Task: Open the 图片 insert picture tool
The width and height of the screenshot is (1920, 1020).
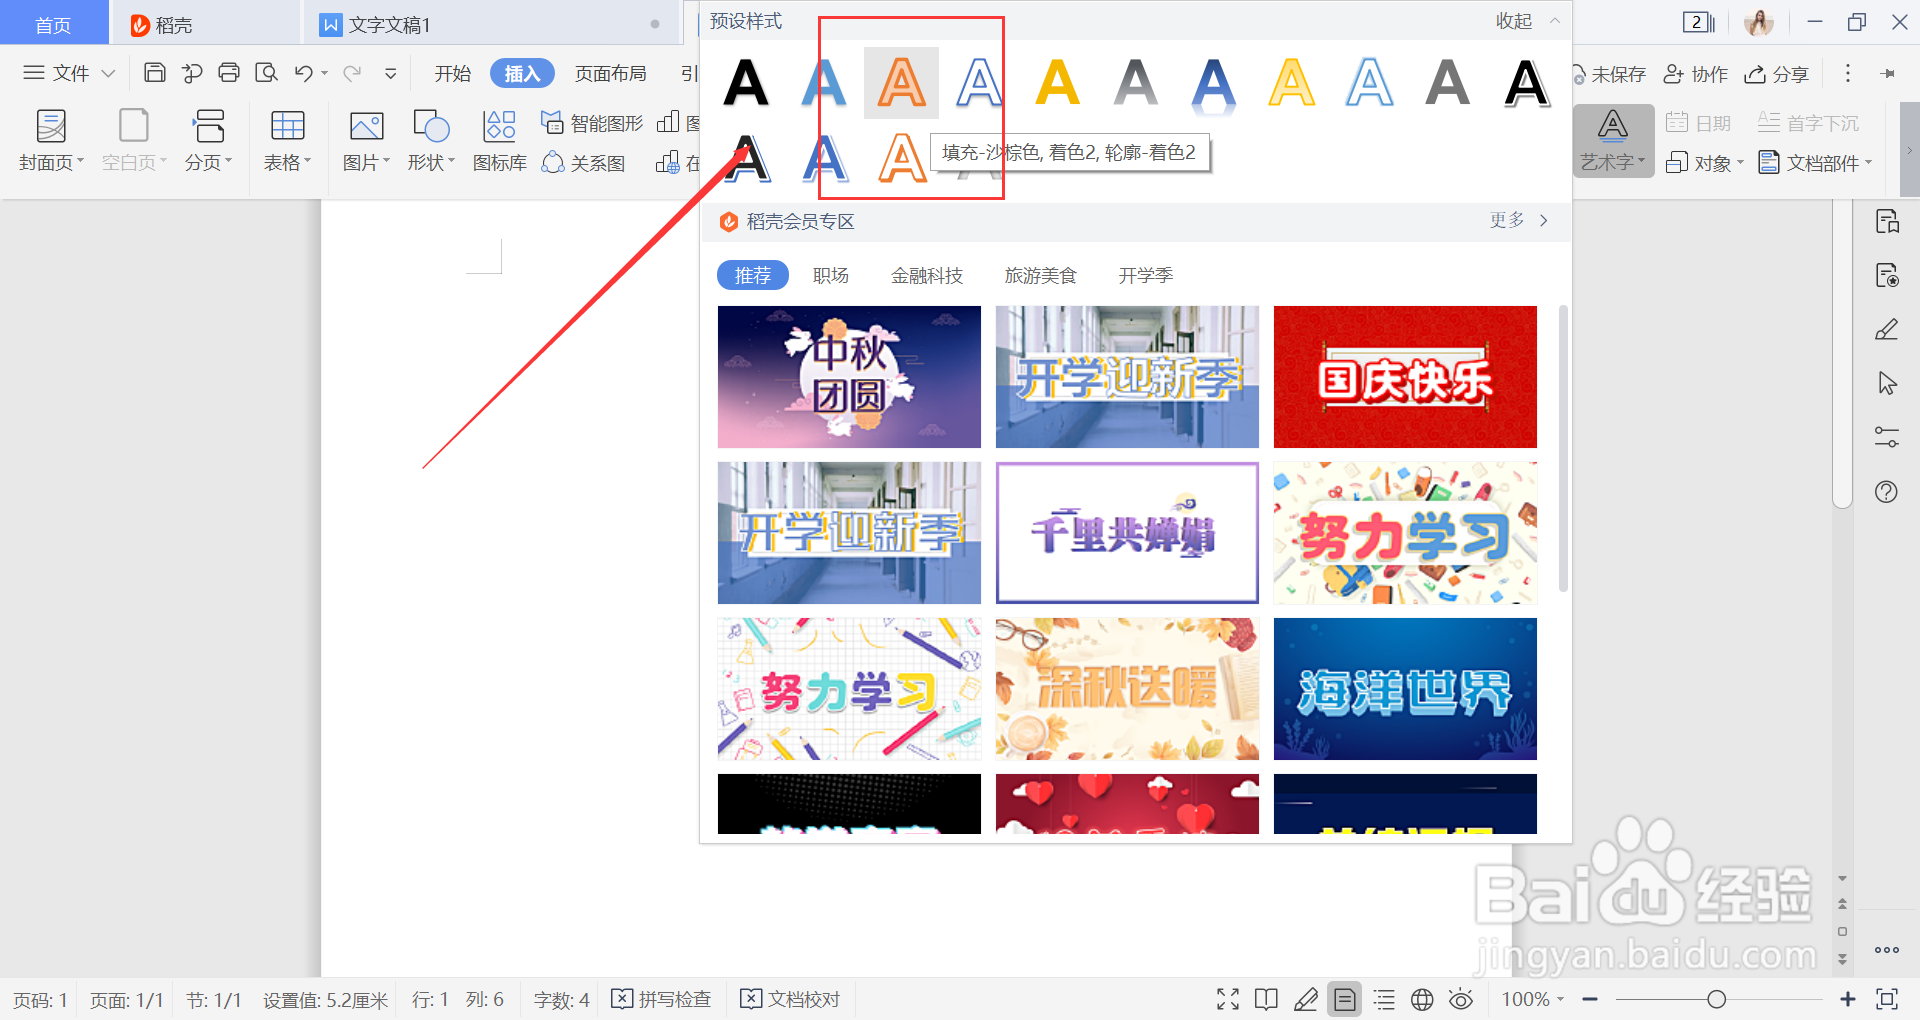Action: [365, 140]
